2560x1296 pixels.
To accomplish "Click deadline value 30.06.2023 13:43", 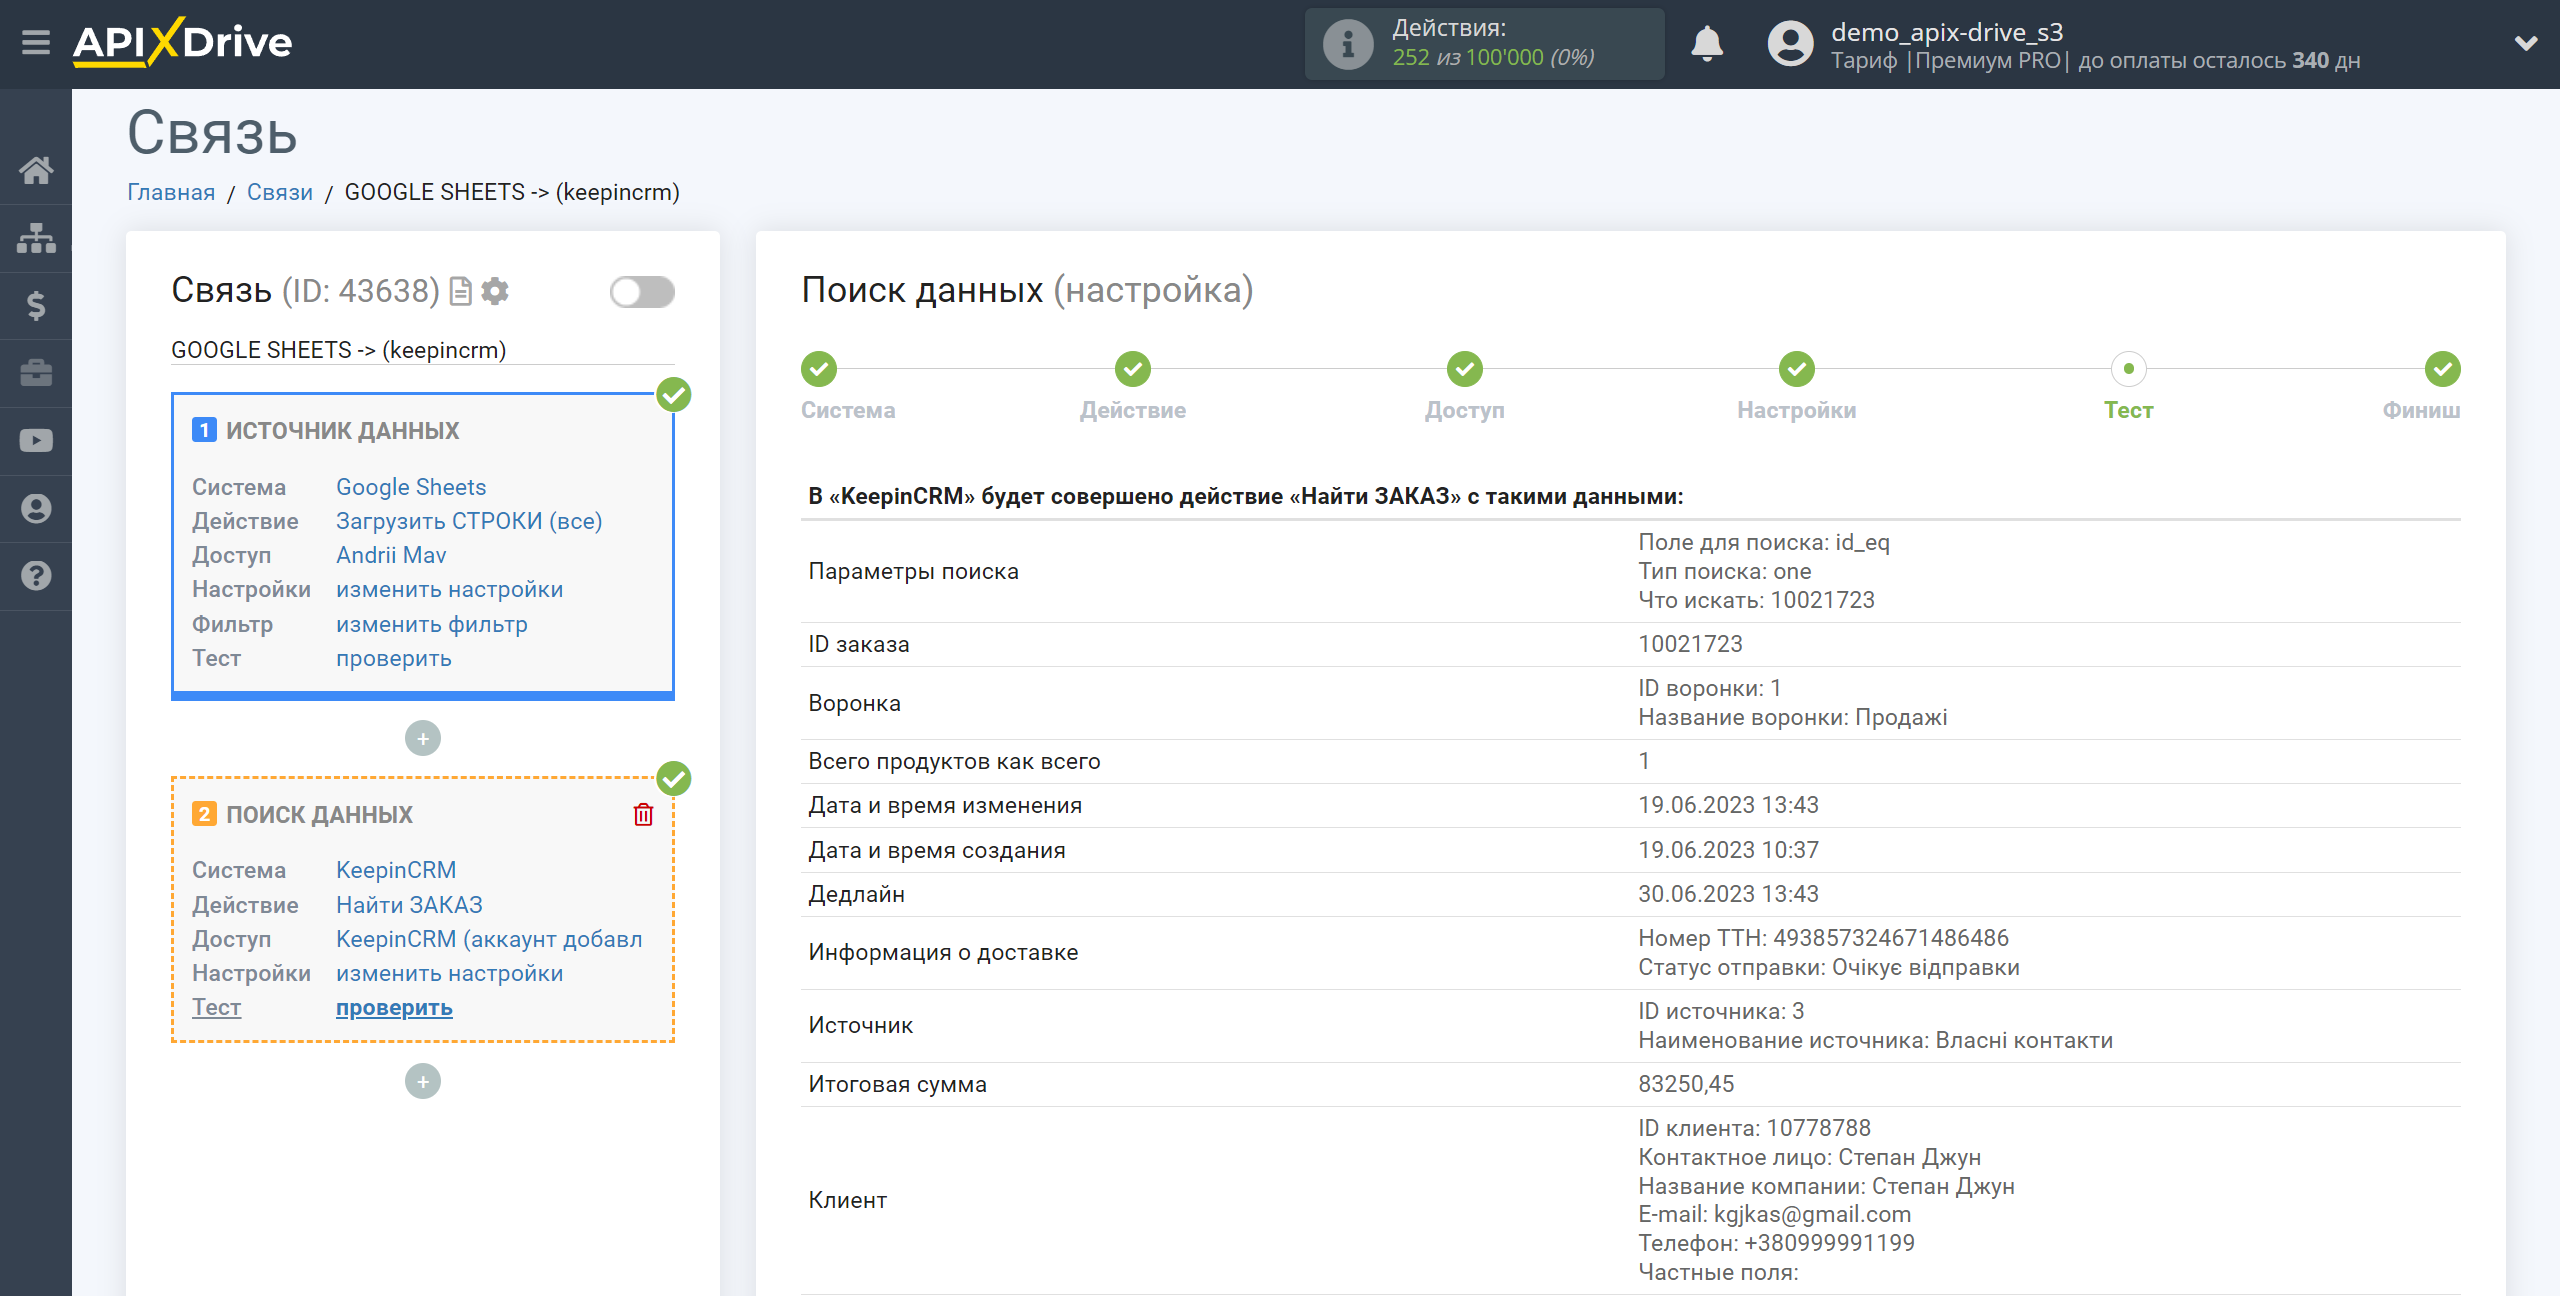I will click(1728, 894).
